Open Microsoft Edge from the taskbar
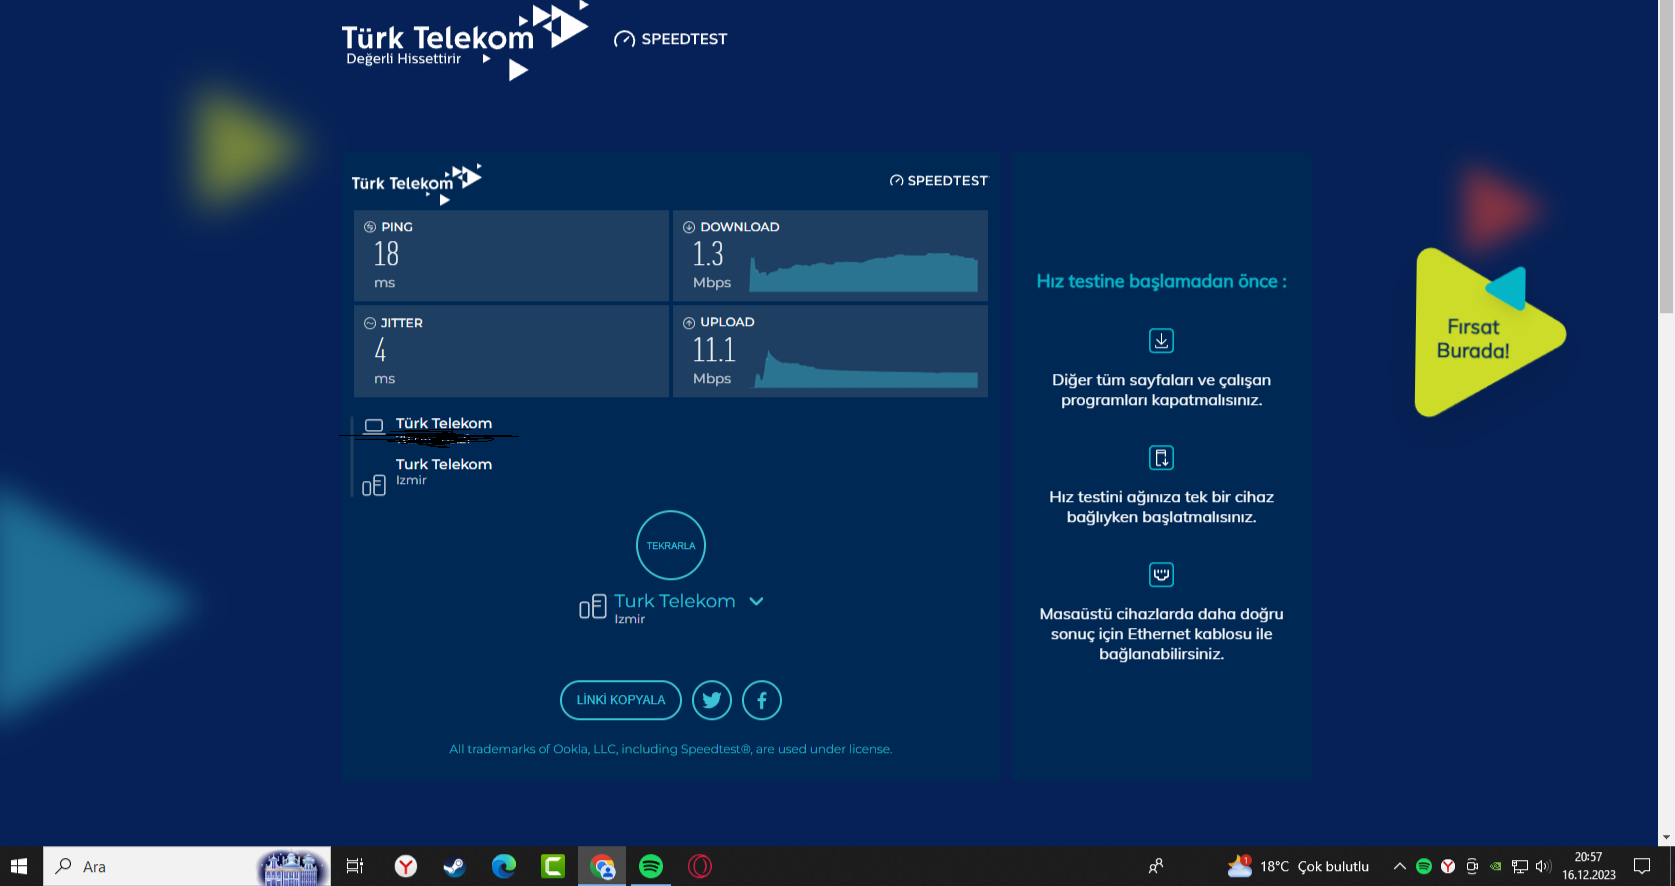Image resolution: width=1675 pixels, height=886 pixels. point(503,866)
